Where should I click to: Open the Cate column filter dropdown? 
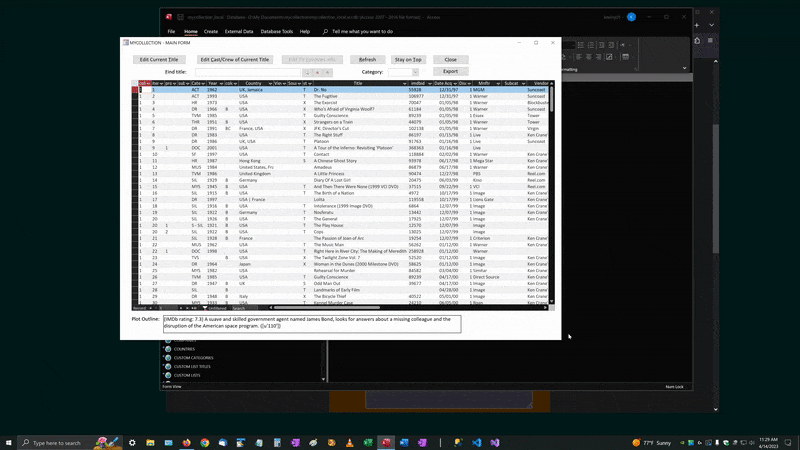pyautogui.click(x=203, y=83)
